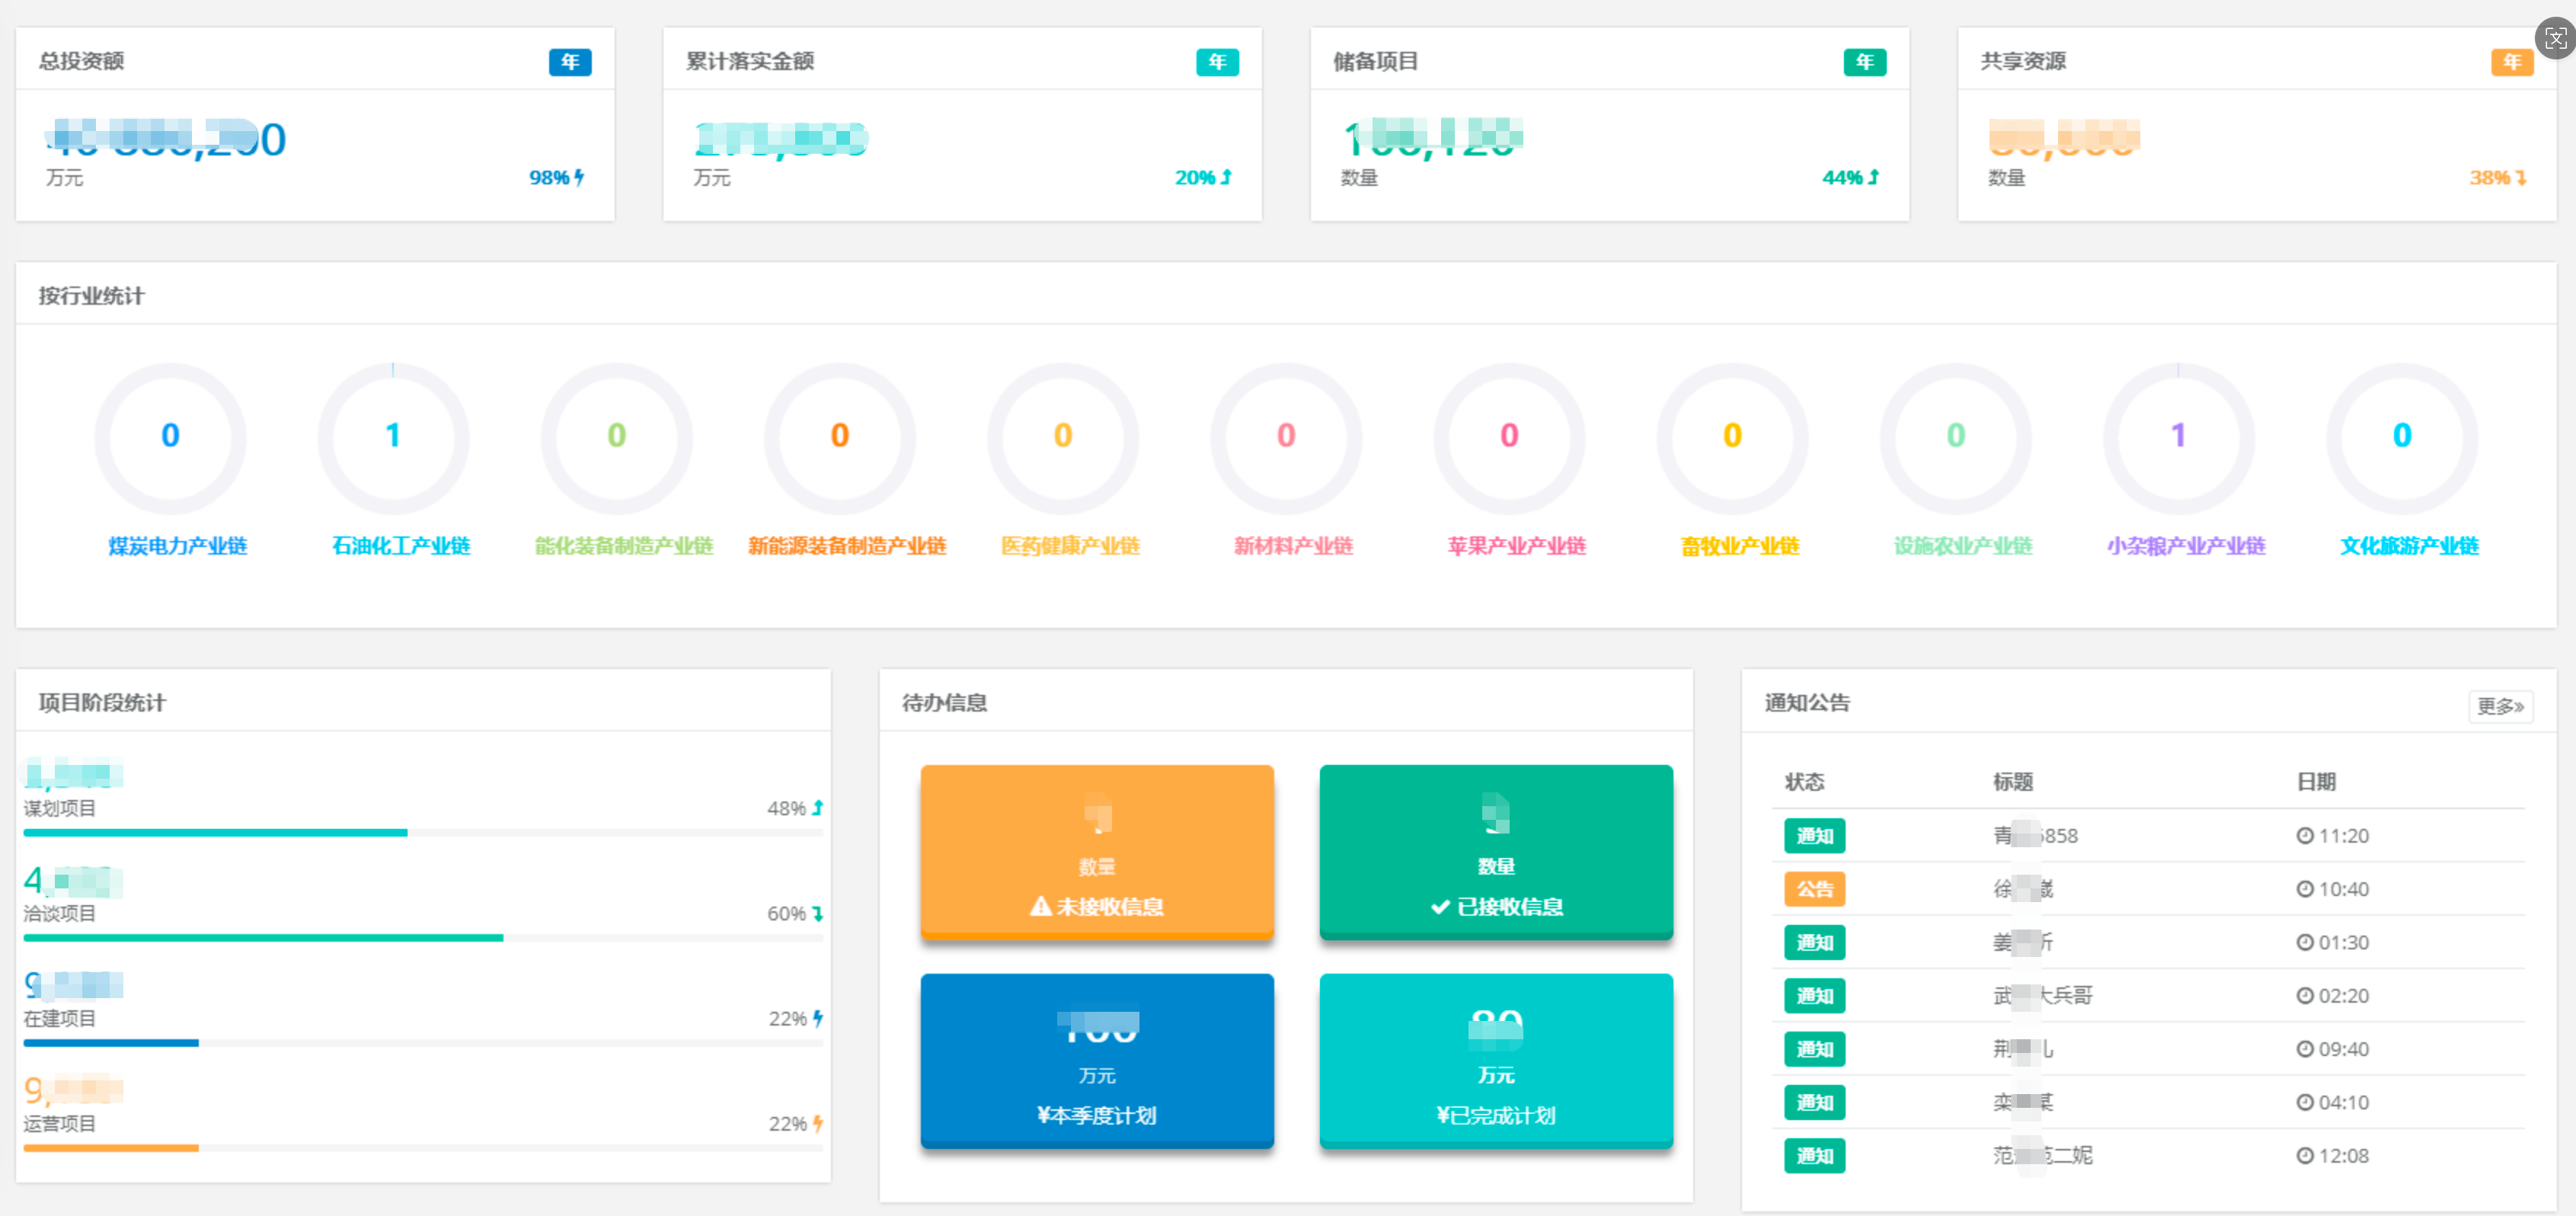Click the clock icon next to 11:20
Image resolution: width=2576 pixels, height=1216 pixels.
coord(2304,835)
